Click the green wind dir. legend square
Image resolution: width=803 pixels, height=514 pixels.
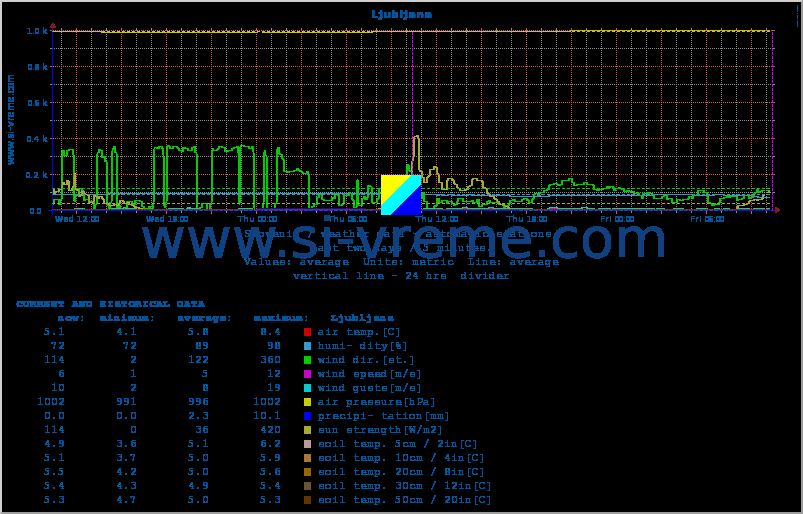[x=308, y=360]
